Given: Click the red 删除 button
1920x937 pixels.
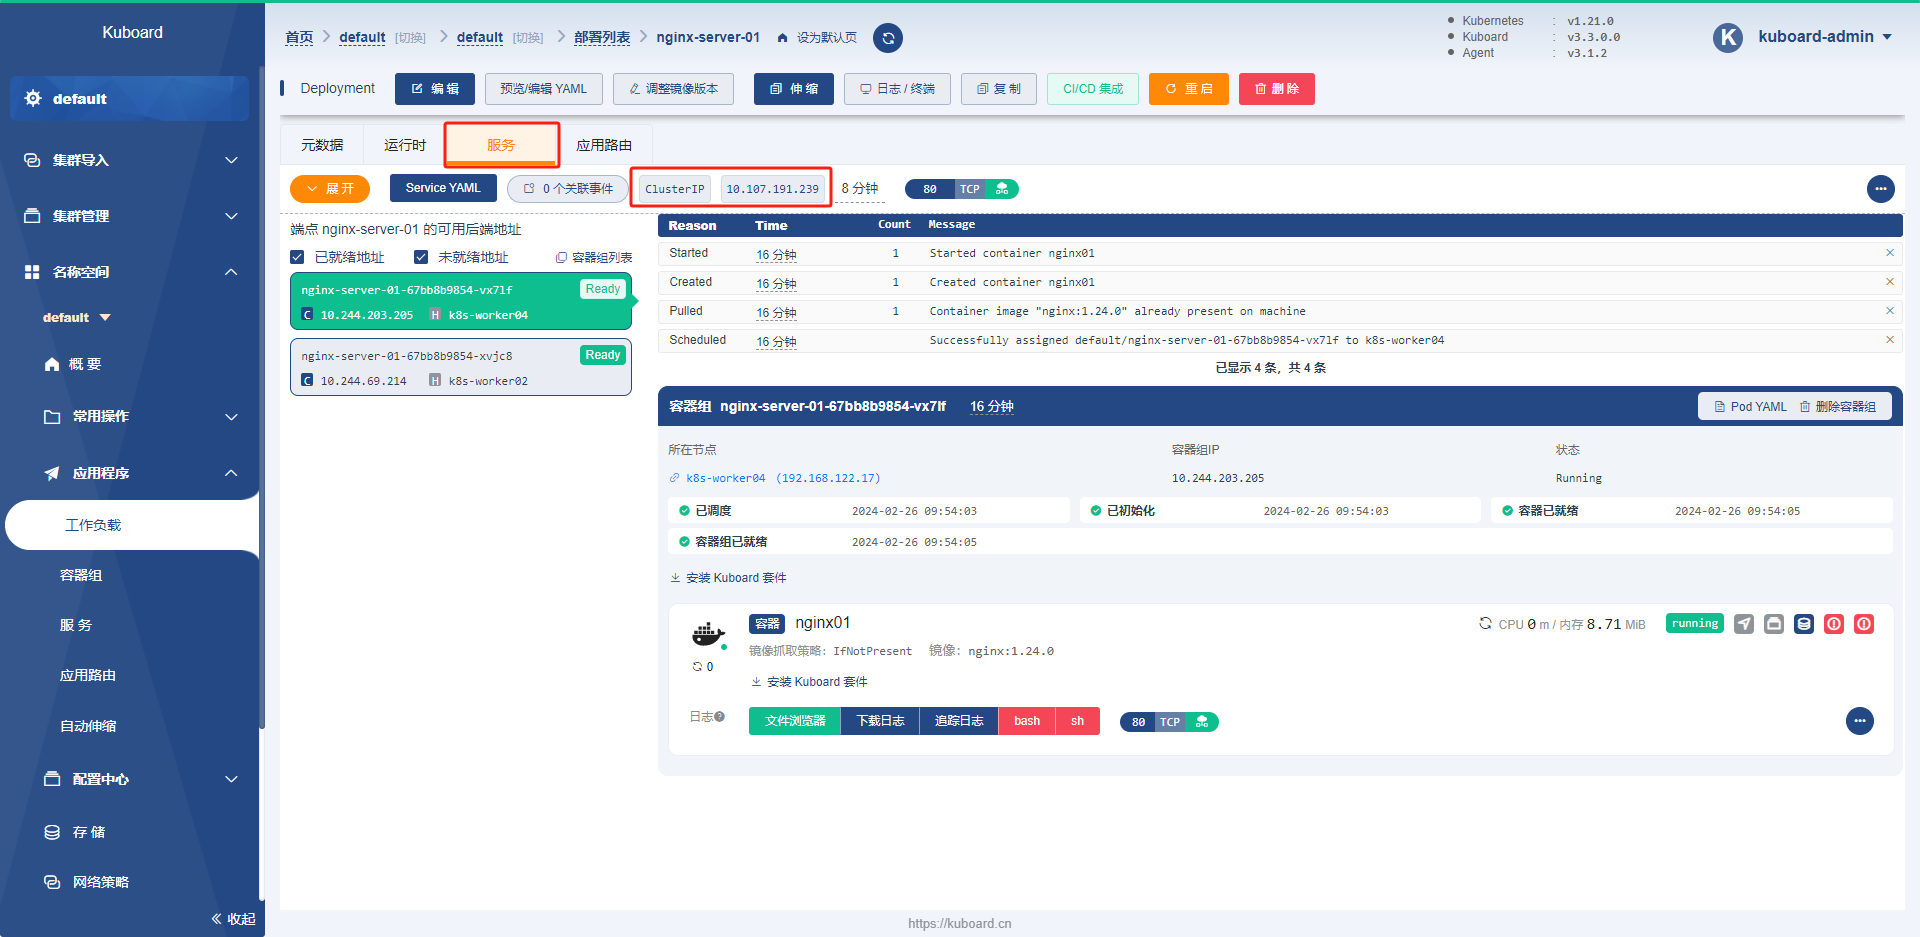Looking at the screenshot, I should (x=1277, y=89).
